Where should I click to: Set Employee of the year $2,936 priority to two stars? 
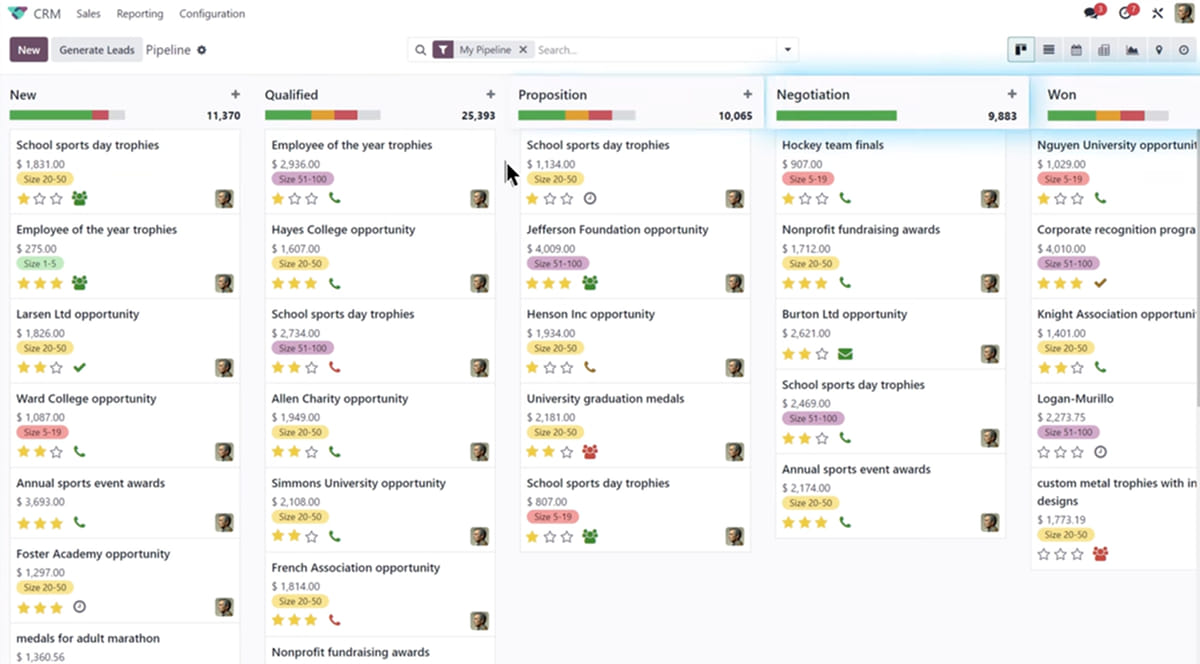click(295, 199)
